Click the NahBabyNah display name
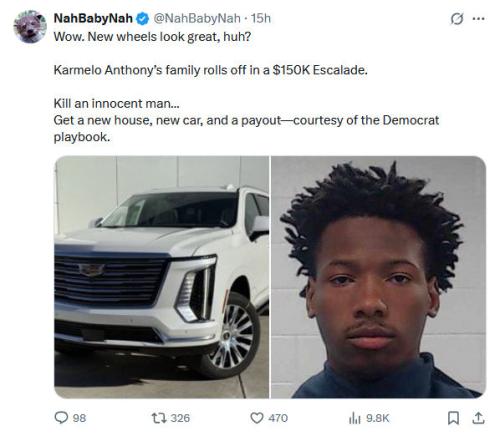Screen dimensions: 500x436 [x=93, y=18]
